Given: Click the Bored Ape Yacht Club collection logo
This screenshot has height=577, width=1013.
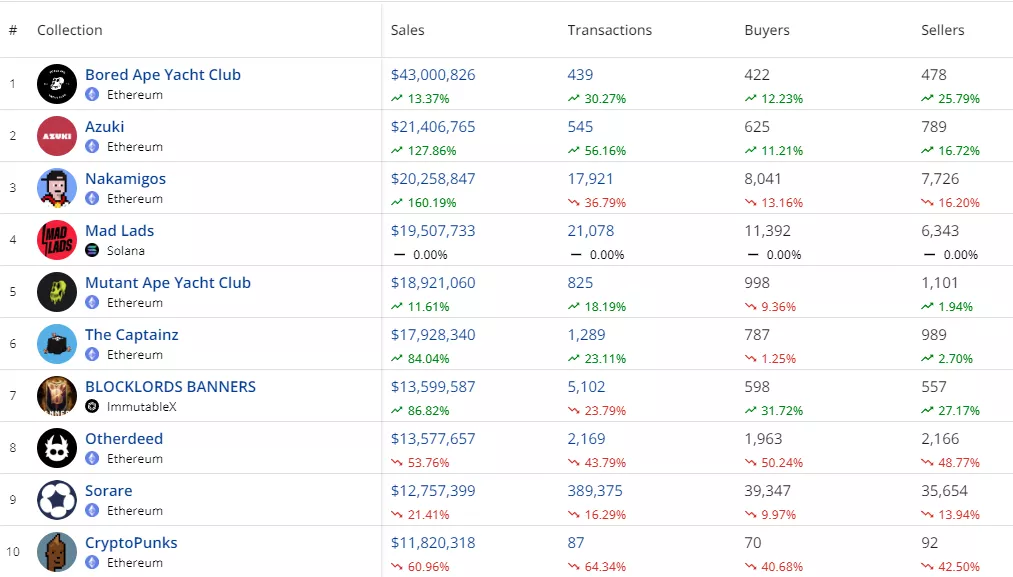Looking at the screenshot, I should click(57, 84).
